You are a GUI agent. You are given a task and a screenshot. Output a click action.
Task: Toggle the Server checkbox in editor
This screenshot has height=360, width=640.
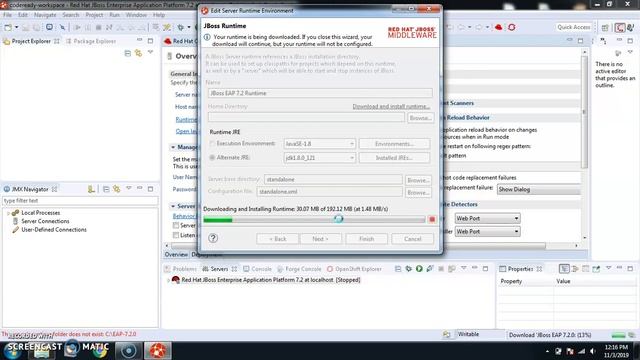(176, 225)
